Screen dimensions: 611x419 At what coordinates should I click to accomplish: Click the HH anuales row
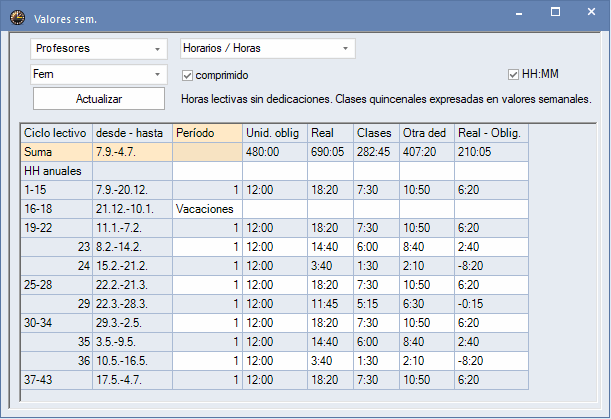click(x=56, y=171)
